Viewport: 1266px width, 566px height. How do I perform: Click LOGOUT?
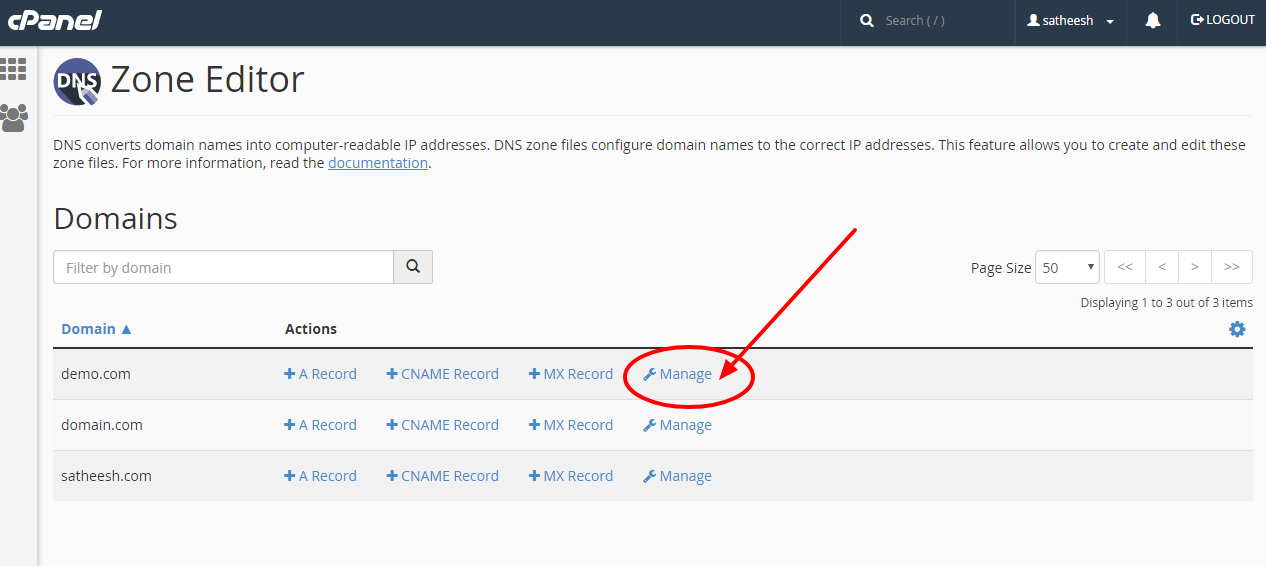click(x=1222, y=20)
